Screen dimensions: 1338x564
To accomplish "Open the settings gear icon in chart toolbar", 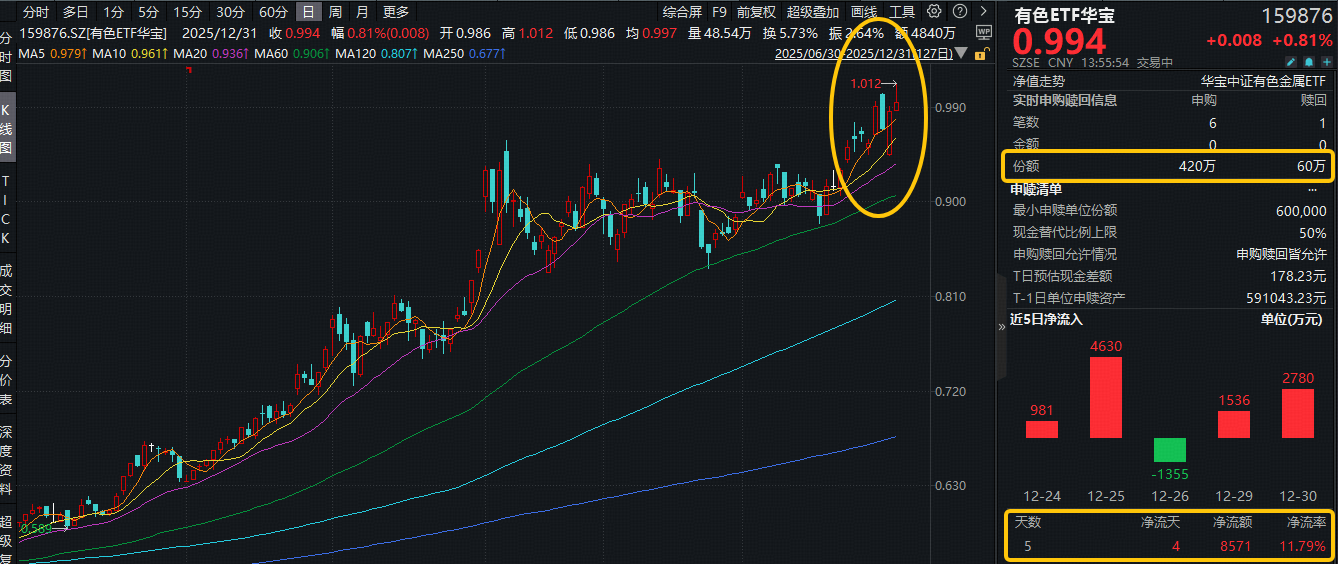I will point(934,12).
